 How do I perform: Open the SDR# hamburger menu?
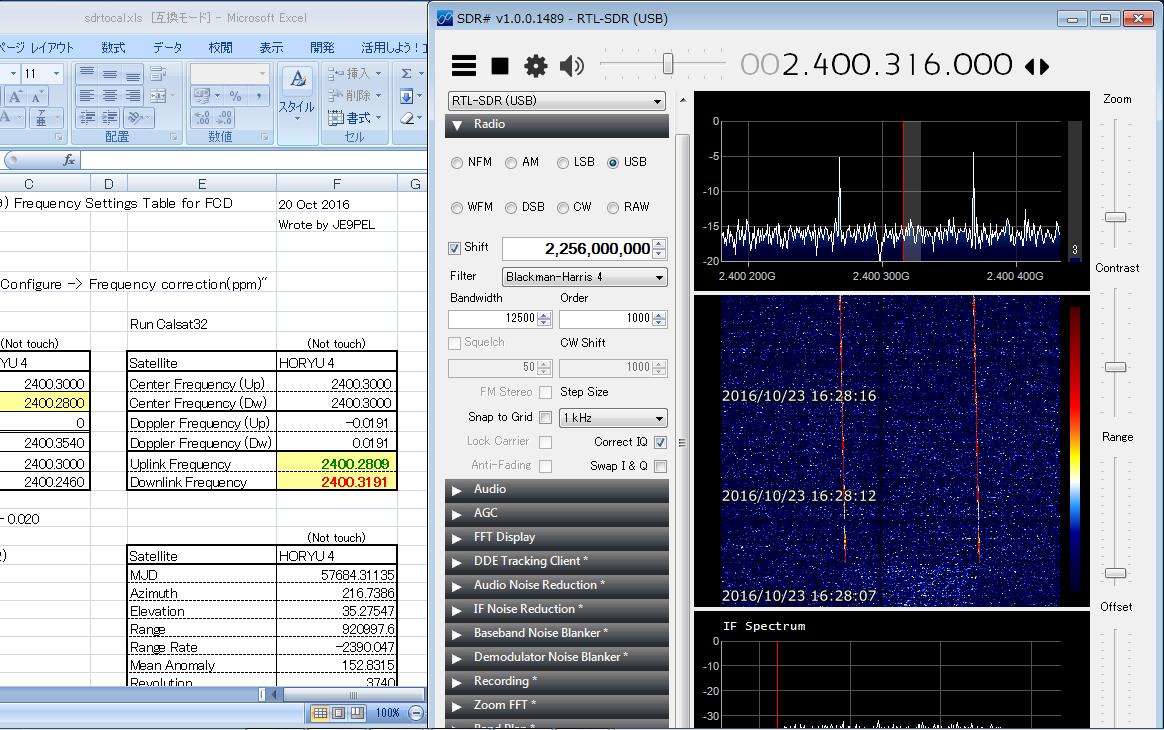pyautogui.click(x=464, y=66)
